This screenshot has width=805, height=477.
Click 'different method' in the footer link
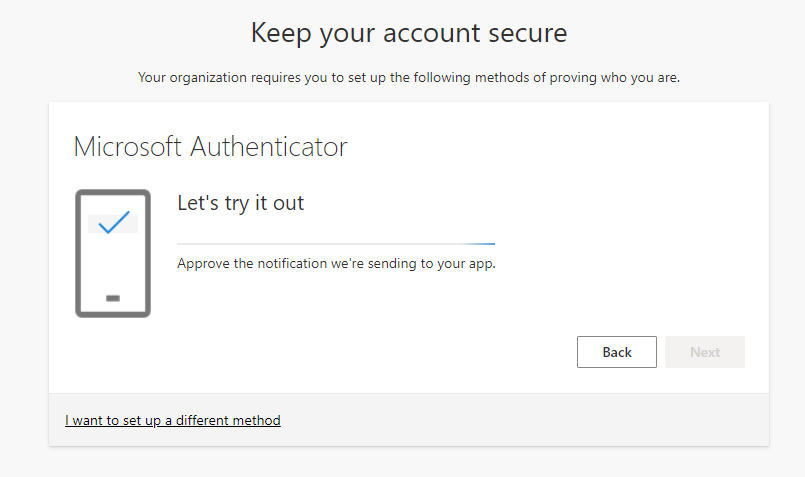coord(228,421)
